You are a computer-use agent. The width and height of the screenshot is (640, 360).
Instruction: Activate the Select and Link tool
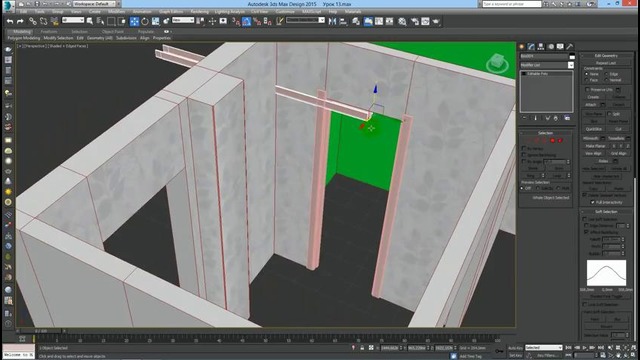point(33,21)
